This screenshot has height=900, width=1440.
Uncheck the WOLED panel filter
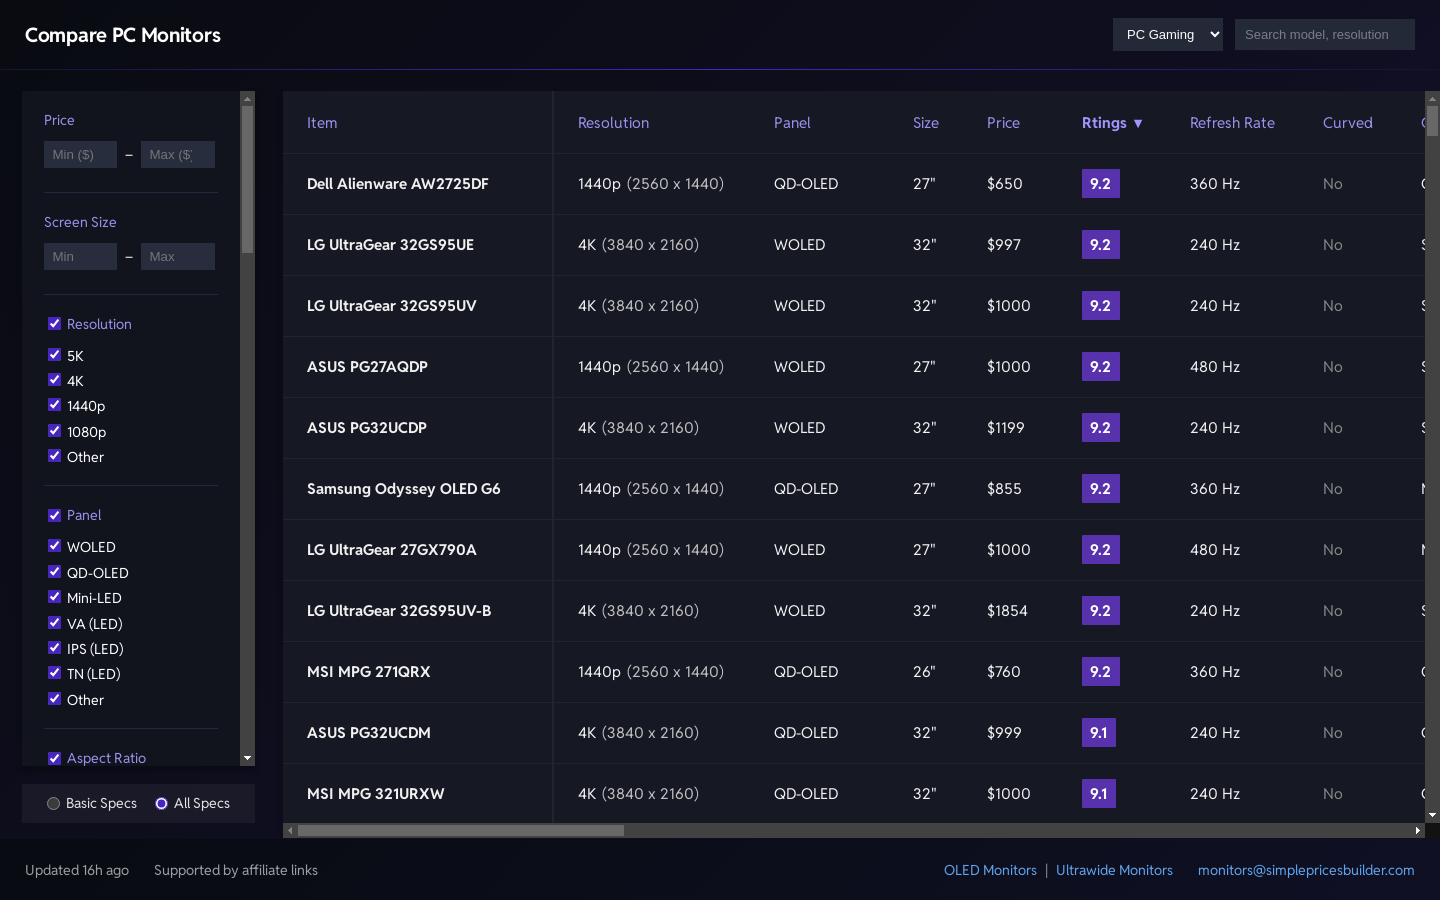tap(54, 545)
